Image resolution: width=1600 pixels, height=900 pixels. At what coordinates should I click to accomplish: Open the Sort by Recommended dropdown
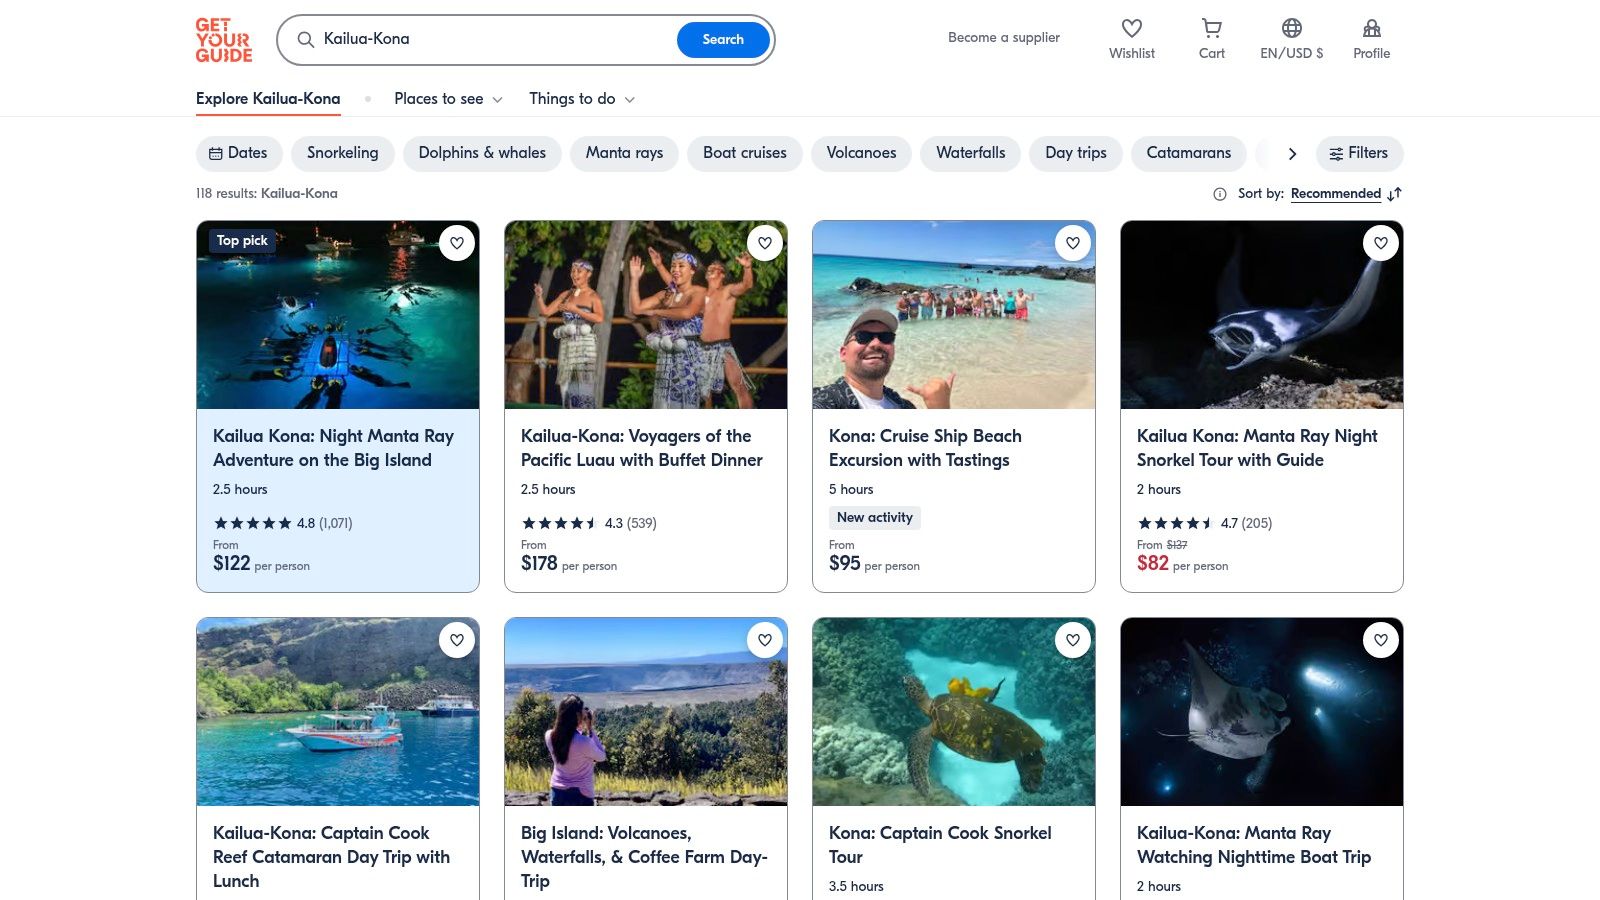tap(1335, 194)
